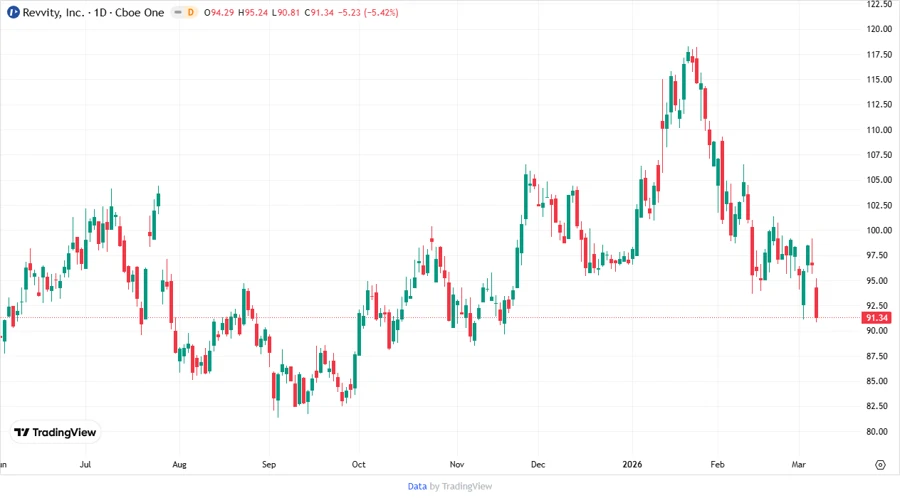The height and width of the screenshot is (498, 900).
Task: Click the 107.50 price axis label
Action: click(x=879, y=155)
